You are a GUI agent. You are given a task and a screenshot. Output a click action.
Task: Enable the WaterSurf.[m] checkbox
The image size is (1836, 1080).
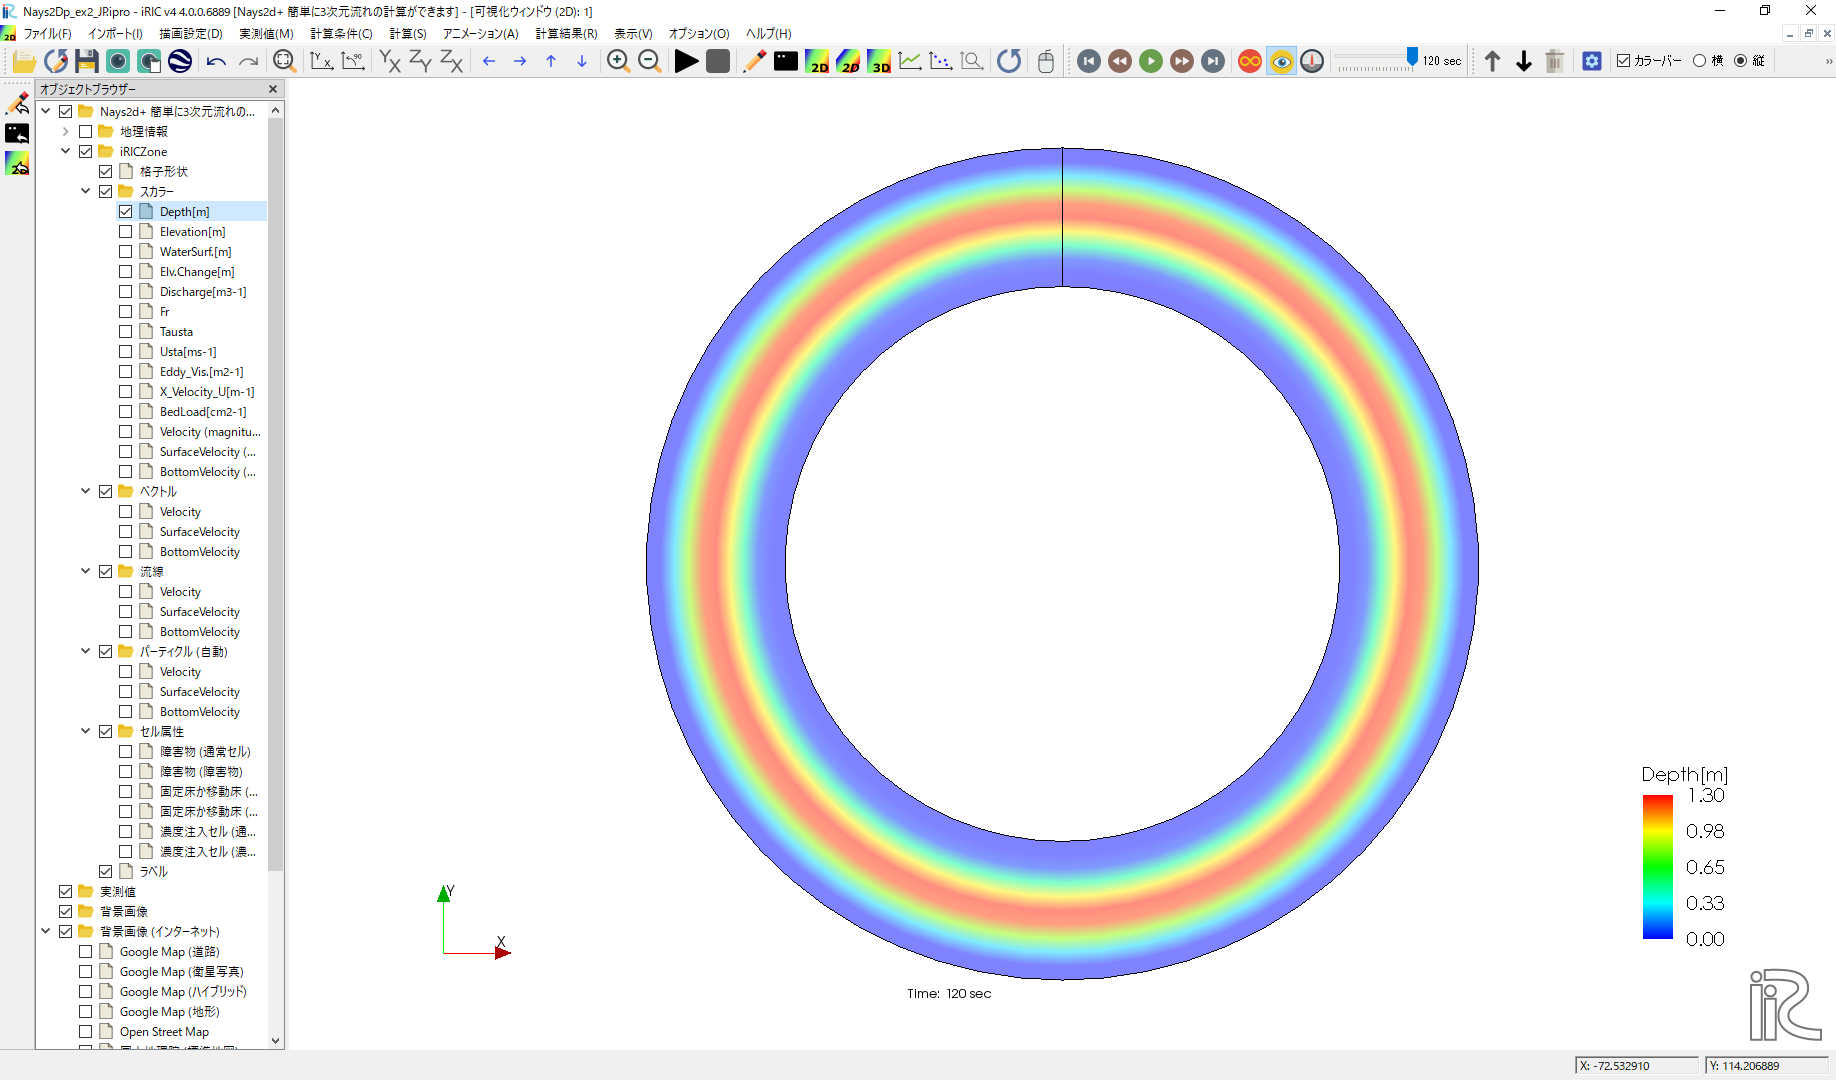[x=125, y=251]
